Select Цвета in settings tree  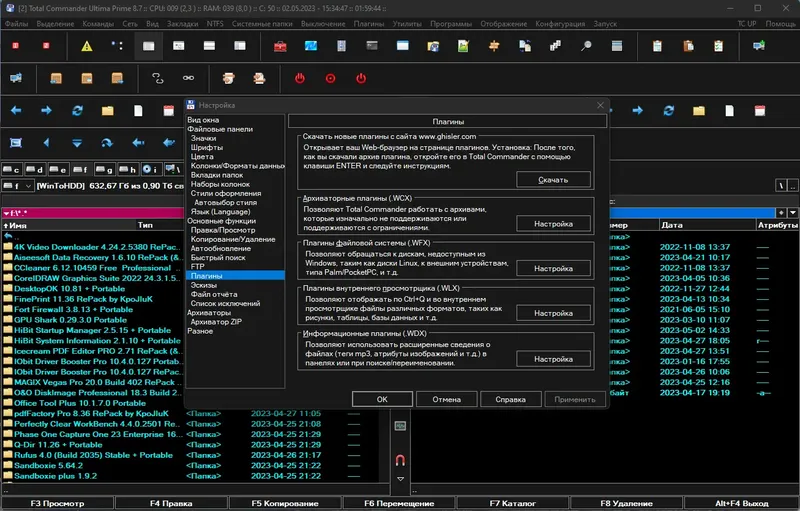(202, 157)
